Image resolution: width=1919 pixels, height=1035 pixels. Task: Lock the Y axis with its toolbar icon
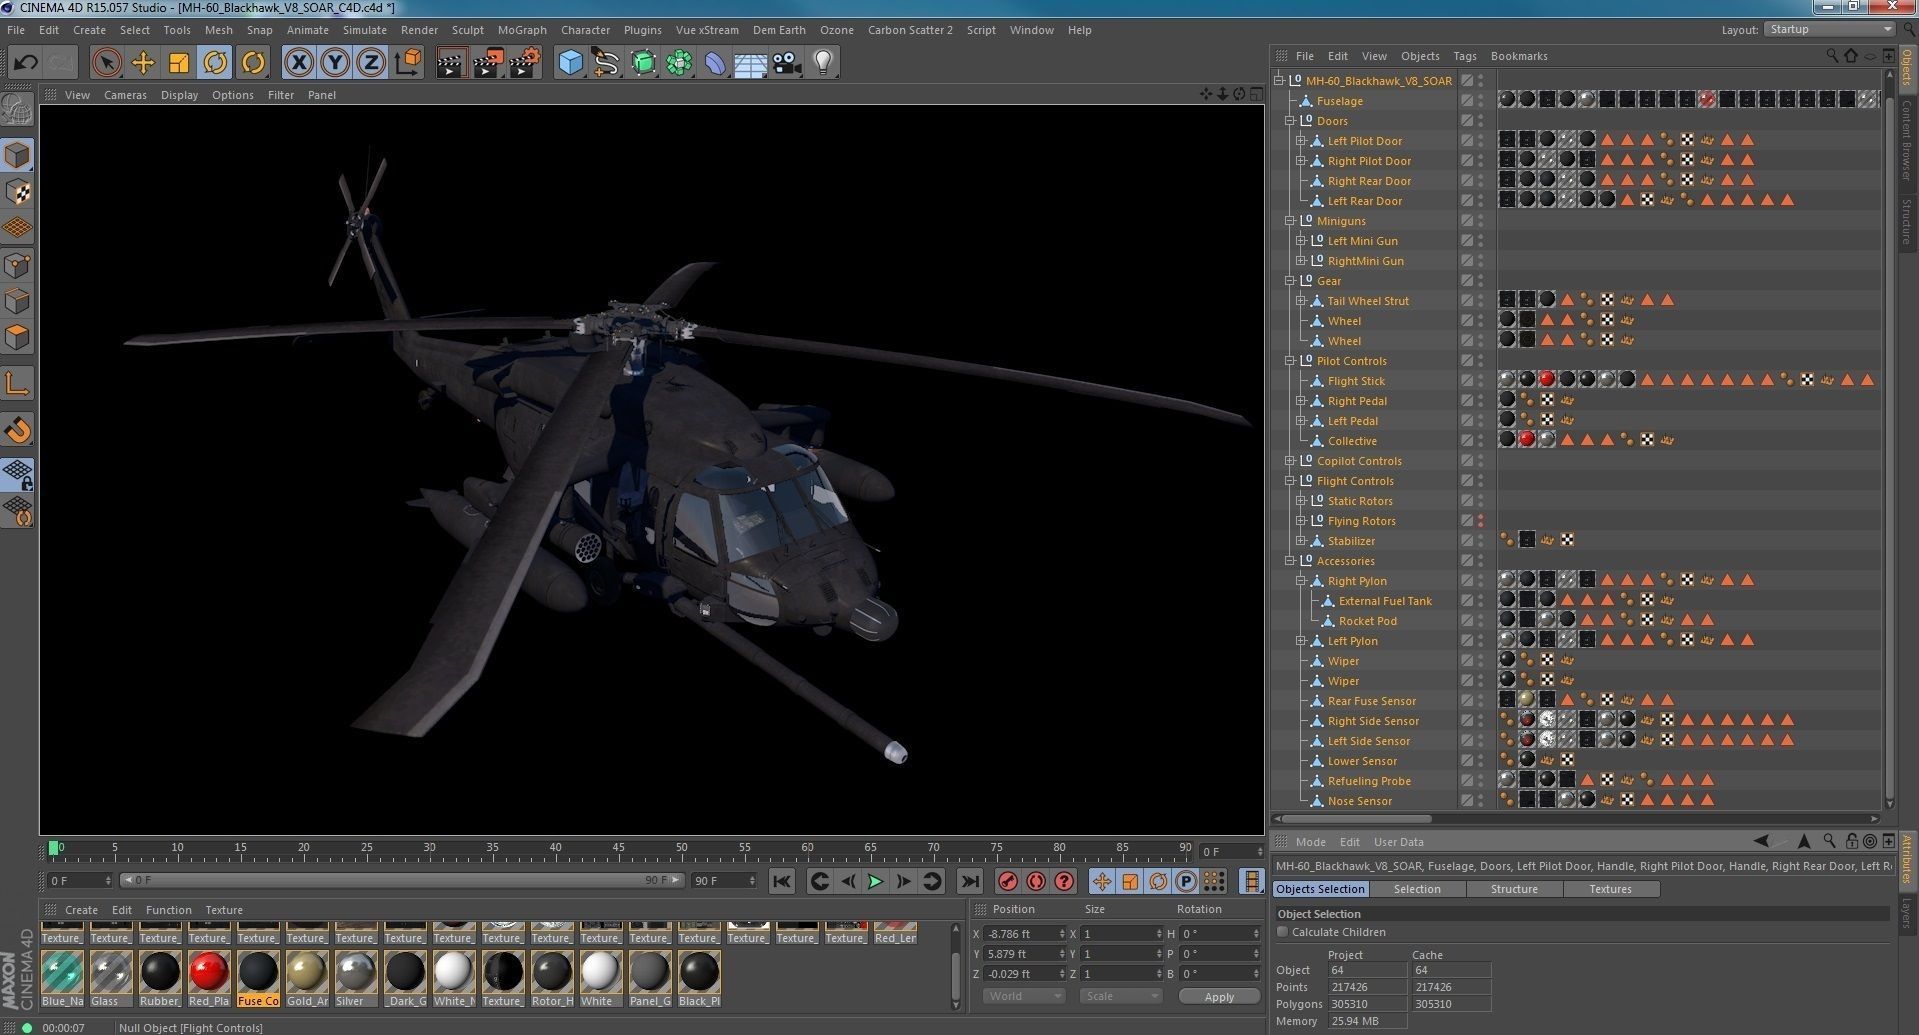click(x=335, y=62)
